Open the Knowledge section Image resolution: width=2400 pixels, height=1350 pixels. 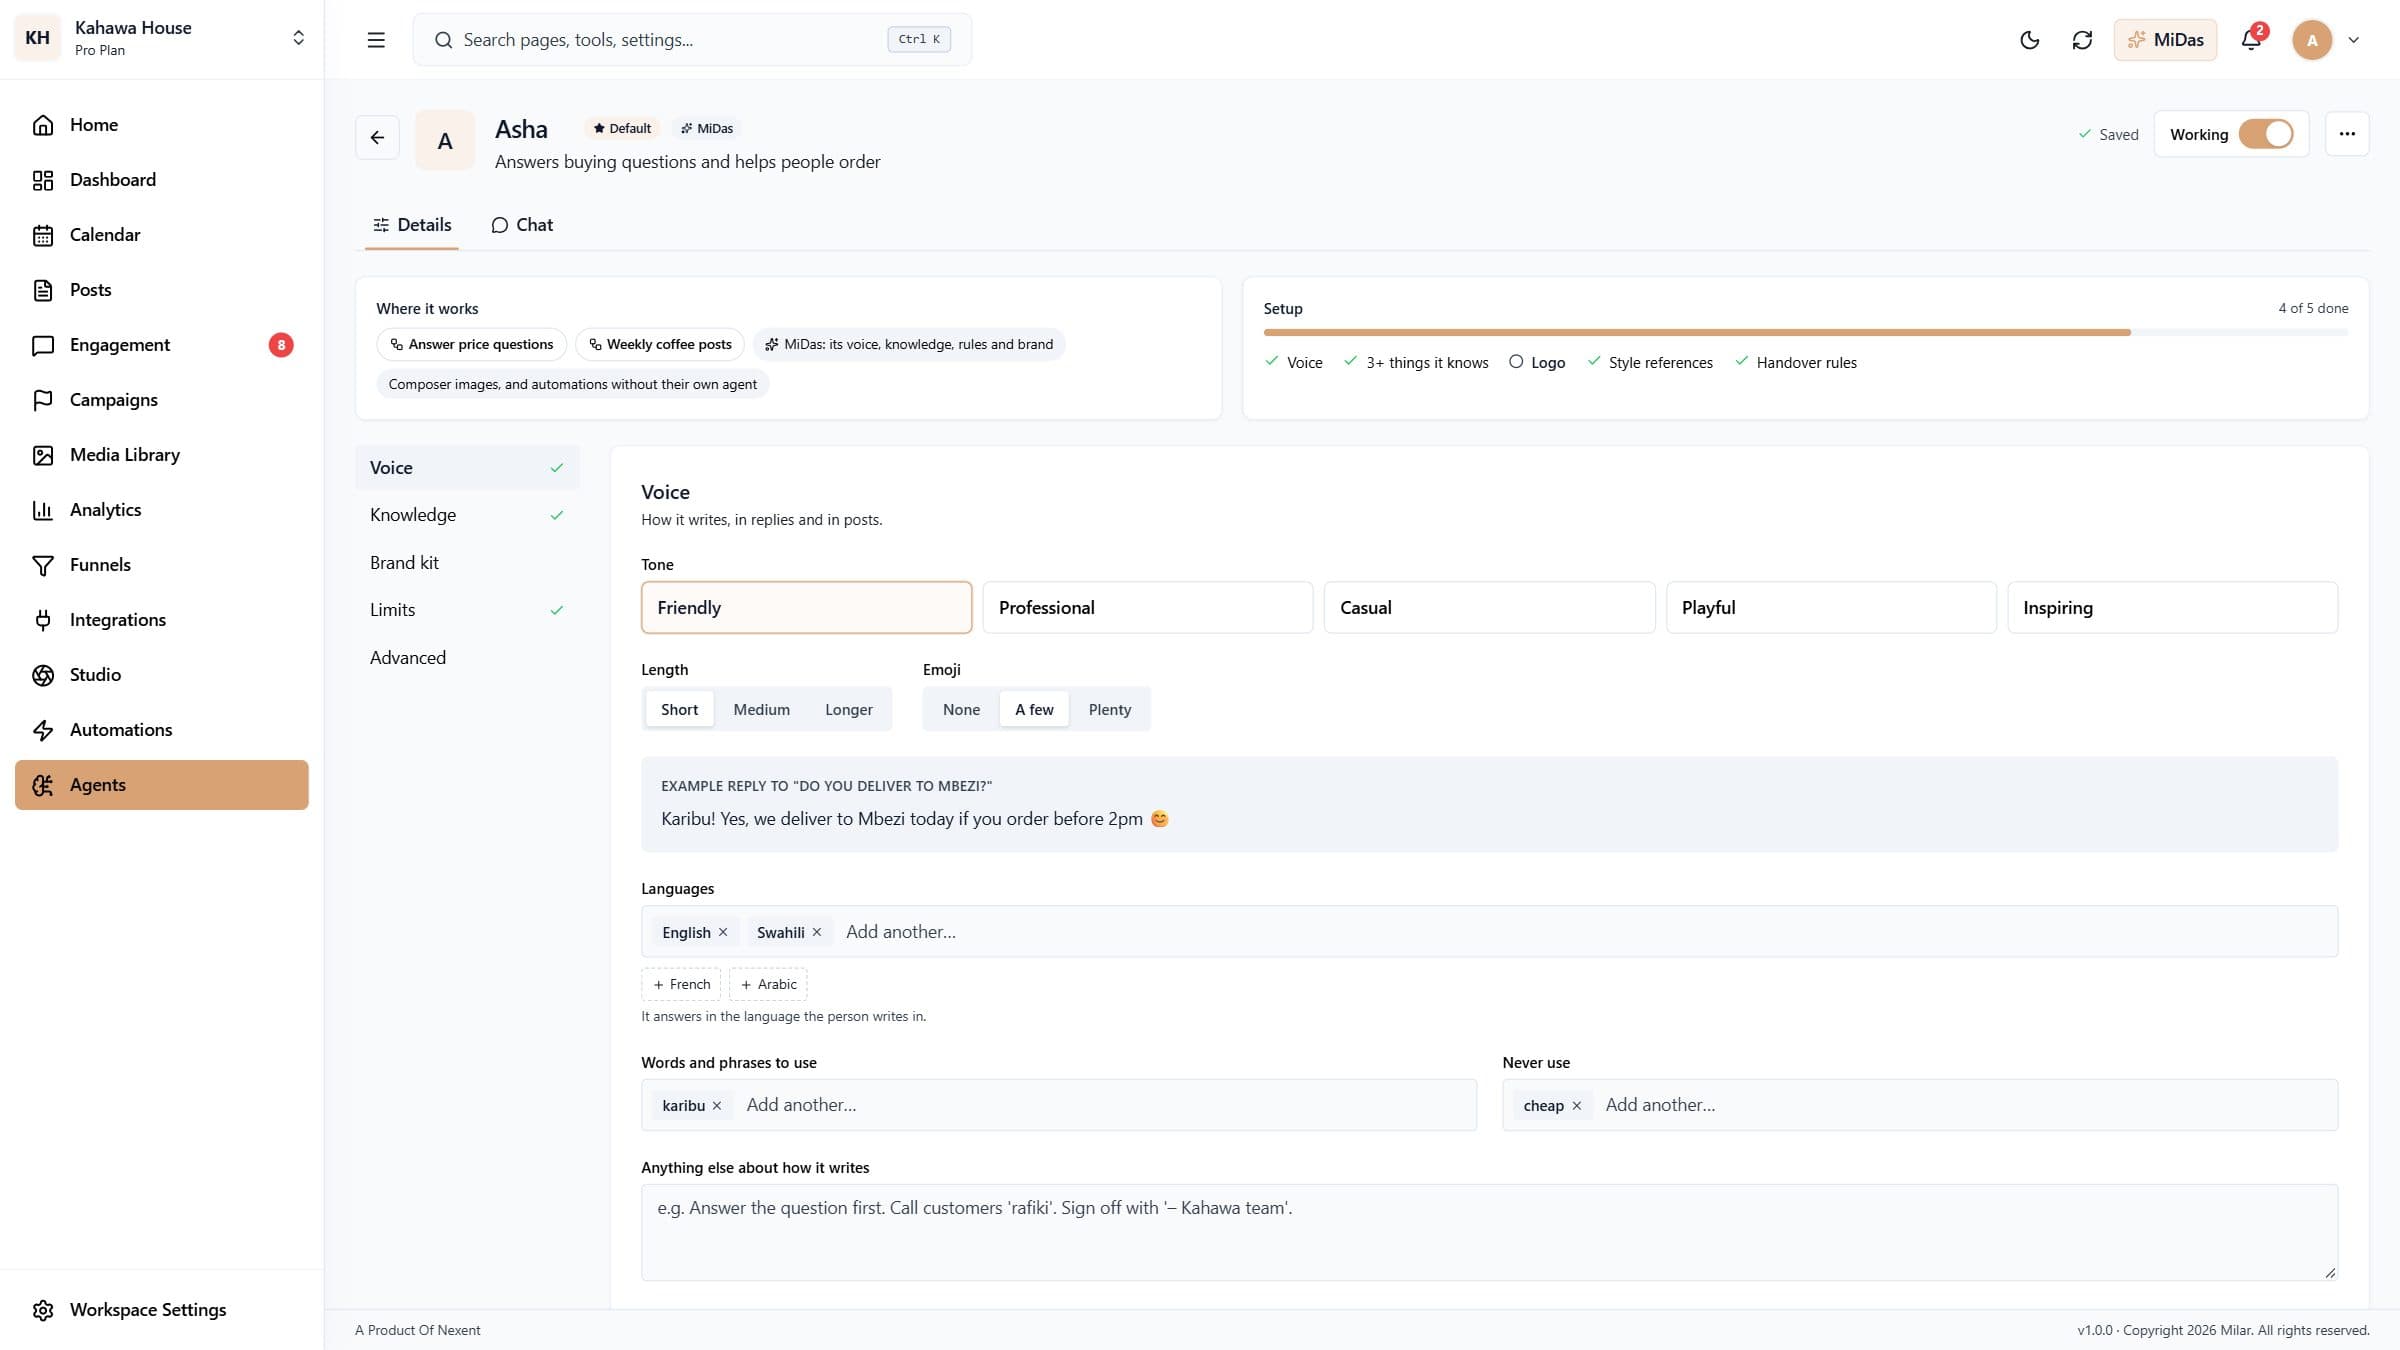pyautogui.click(x=467, y=515)
